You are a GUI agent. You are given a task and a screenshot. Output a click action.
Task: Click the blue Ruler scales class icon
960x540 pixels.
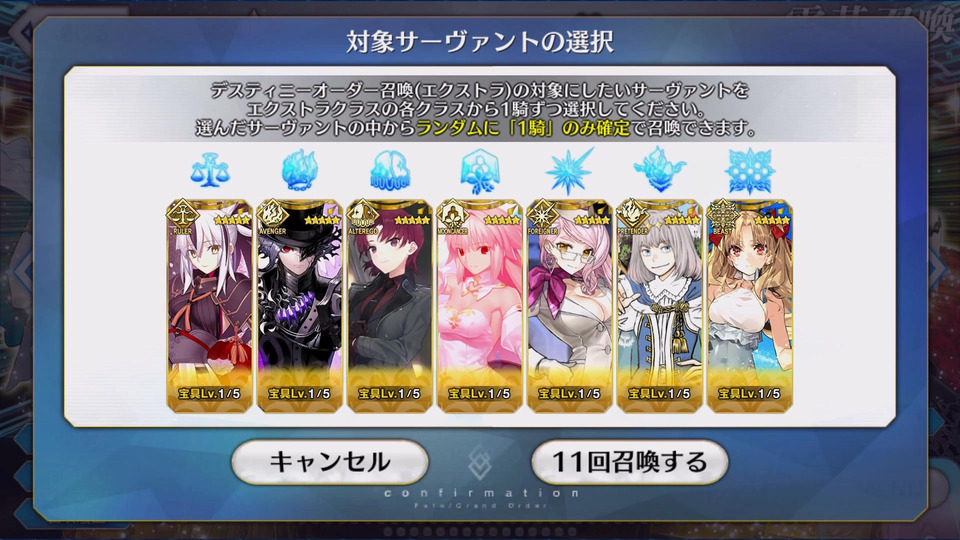(x=209, y=171)
